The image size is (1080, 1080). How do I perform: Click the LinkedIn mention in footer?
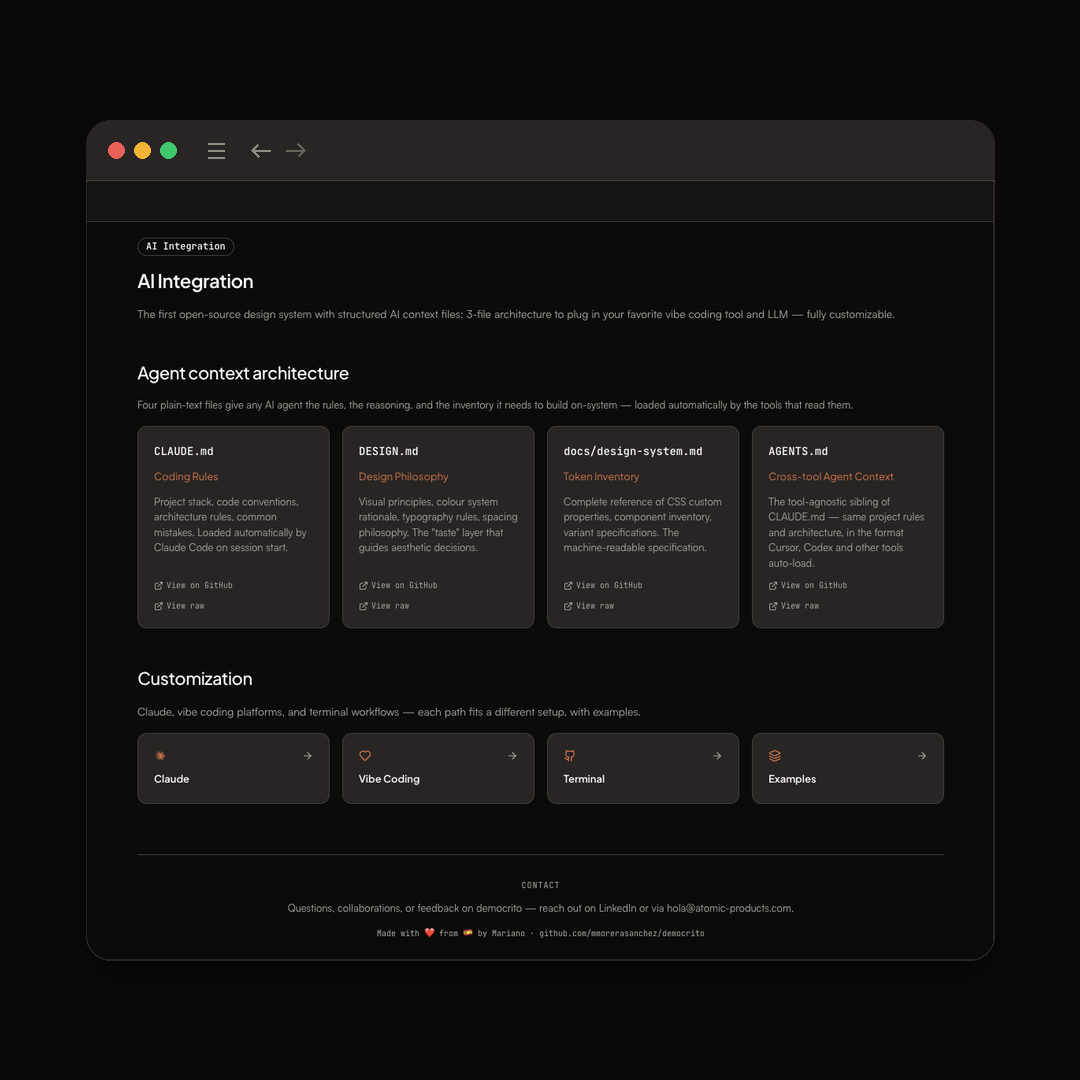pyautogui.click(x=617, y=908)
